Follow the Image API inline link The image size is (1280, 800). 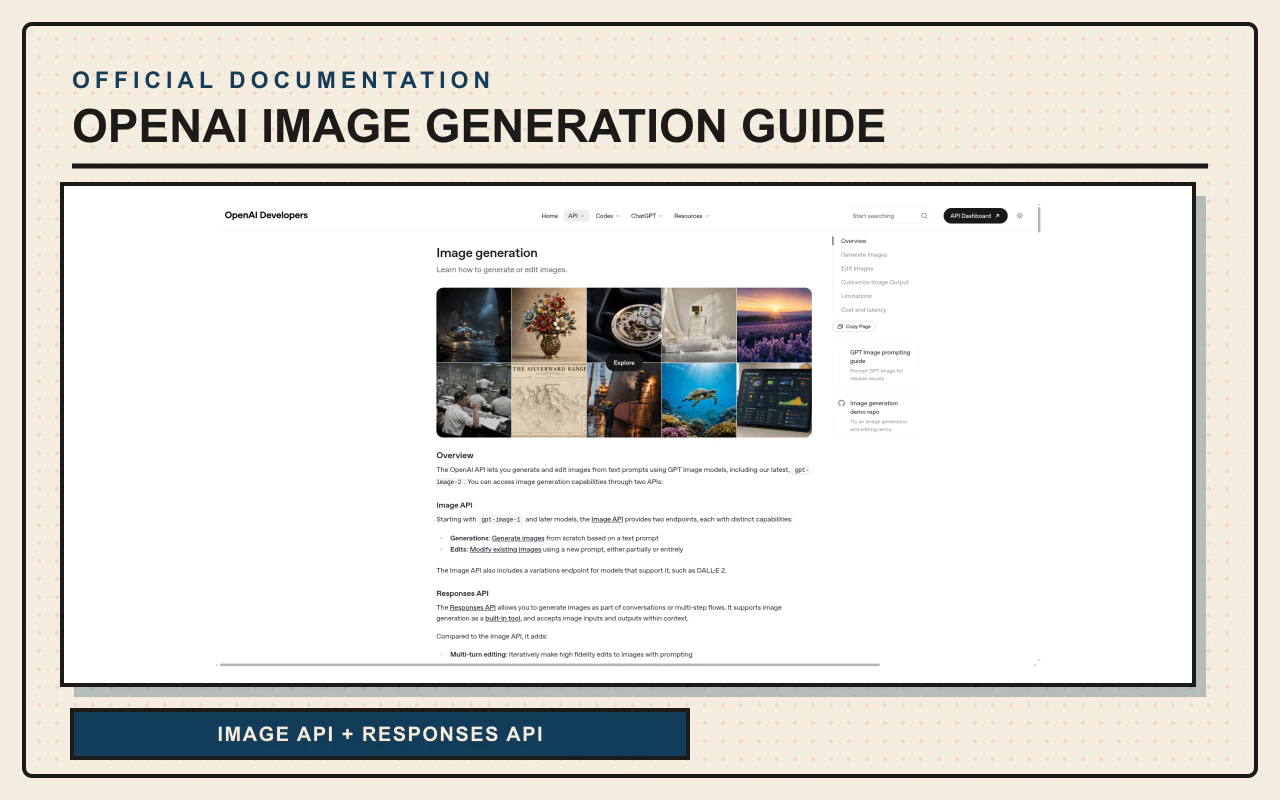[x=607, y=519]
